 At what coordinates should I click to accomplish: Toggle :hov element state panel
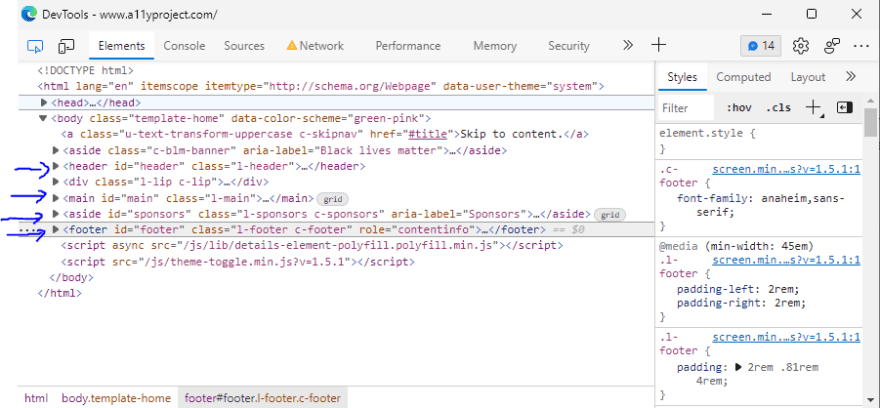[739, 108]
